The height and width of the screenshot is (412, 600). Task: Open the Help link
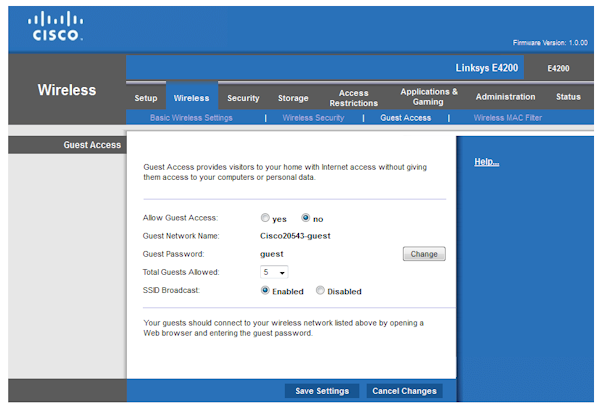pyautogui.click(x=486, y=162)
